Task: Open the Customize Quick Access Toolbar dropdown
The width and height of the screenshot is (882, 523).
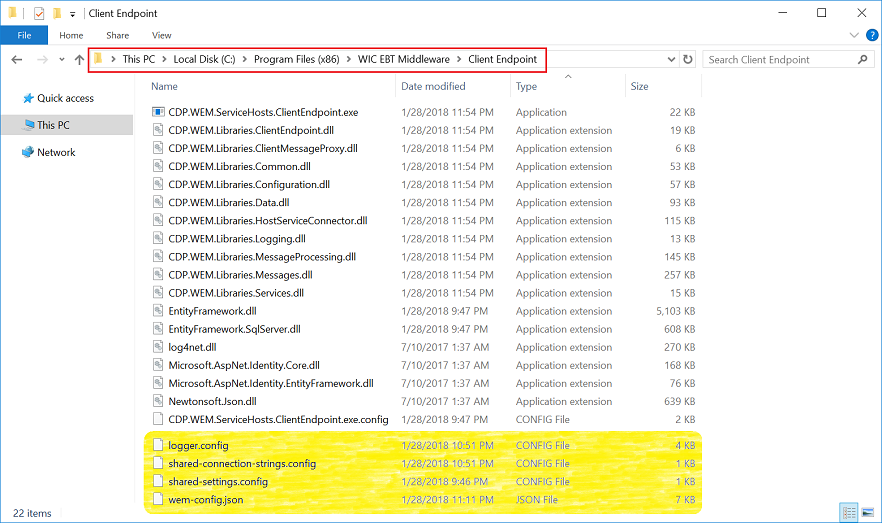Action: pos(73,14)
